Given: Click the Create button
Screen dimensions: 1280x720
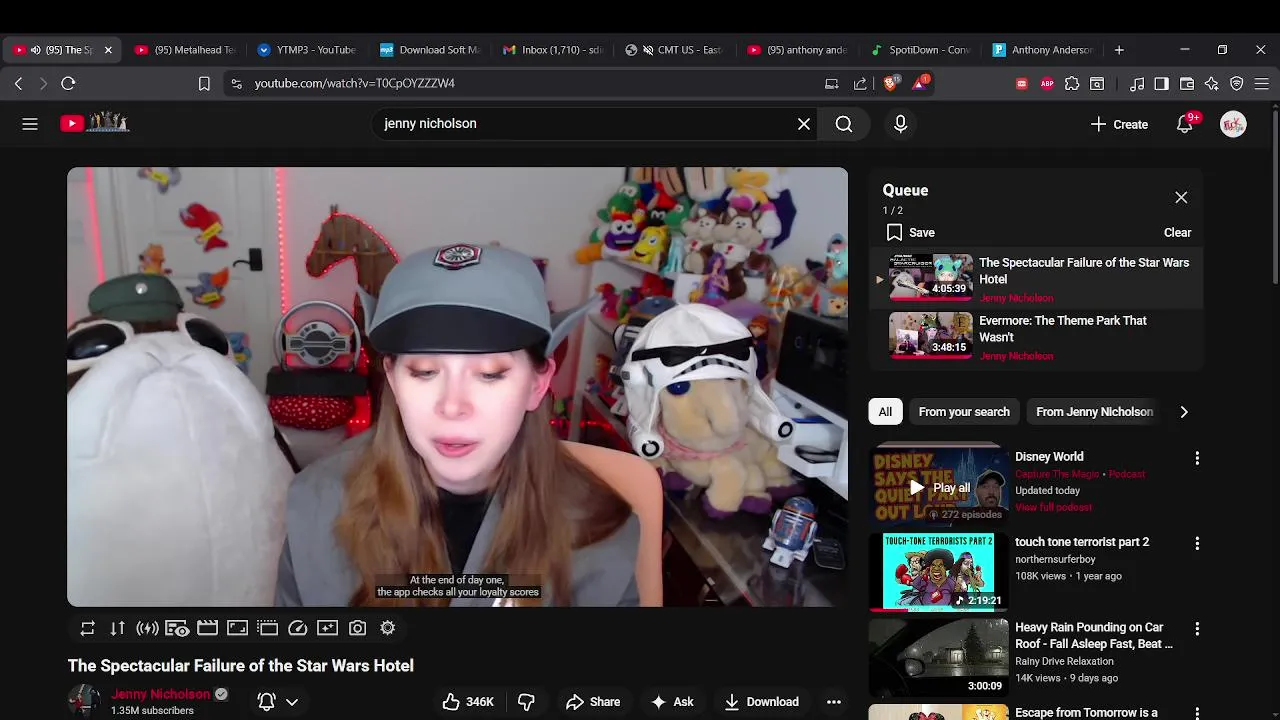Looking at the screenshot, I should click(1119, 124).
